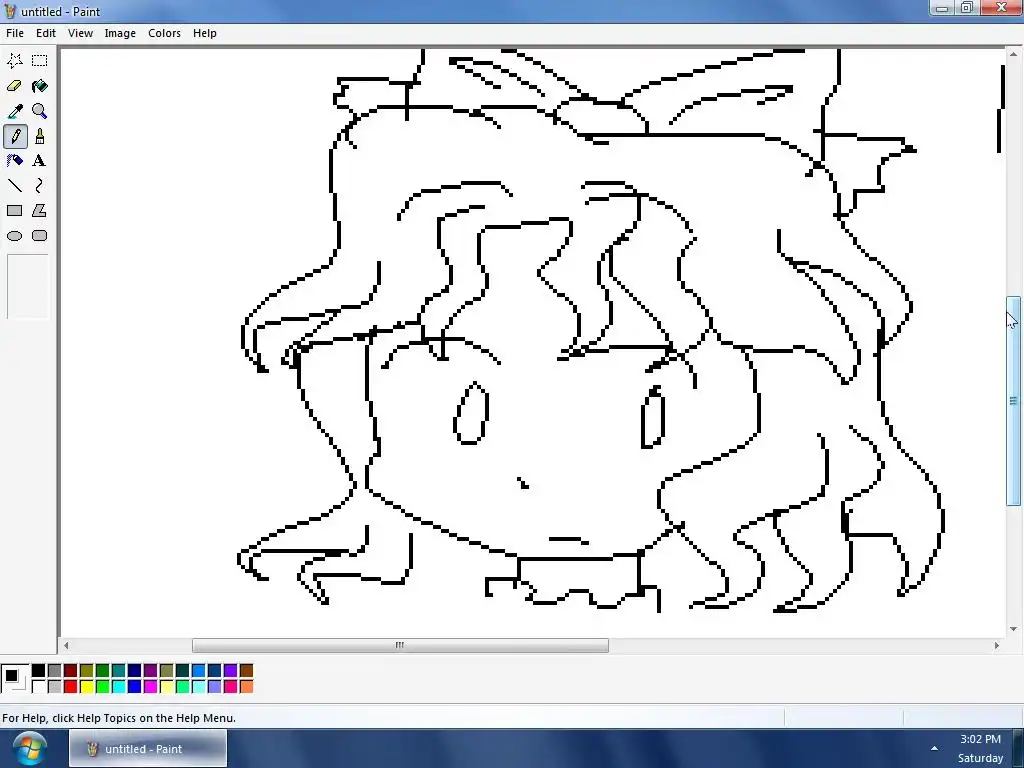Select the Text tool

tap(40, 161)
